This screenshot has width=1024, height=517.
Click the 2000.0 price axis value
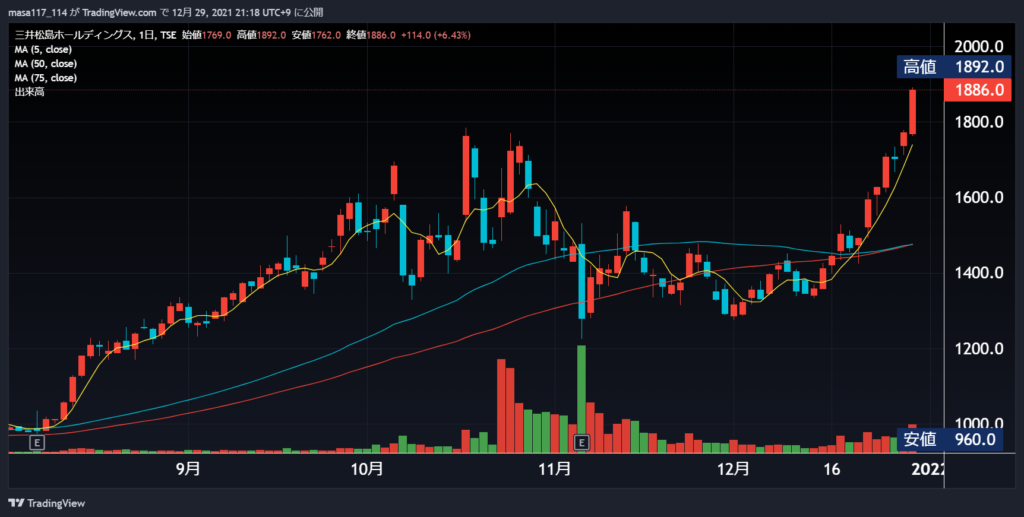979,46
